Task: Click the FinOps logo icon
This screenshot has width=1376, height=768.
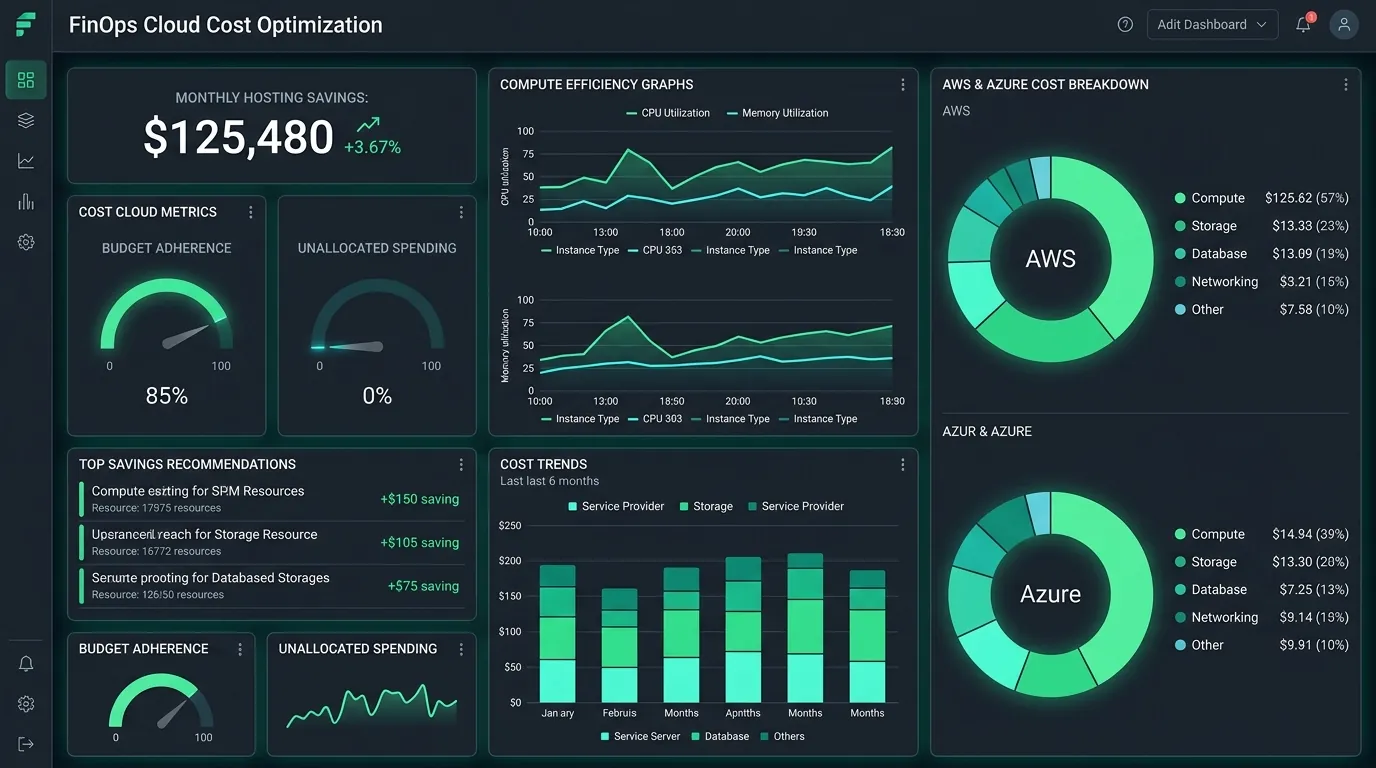Action: 26,24
